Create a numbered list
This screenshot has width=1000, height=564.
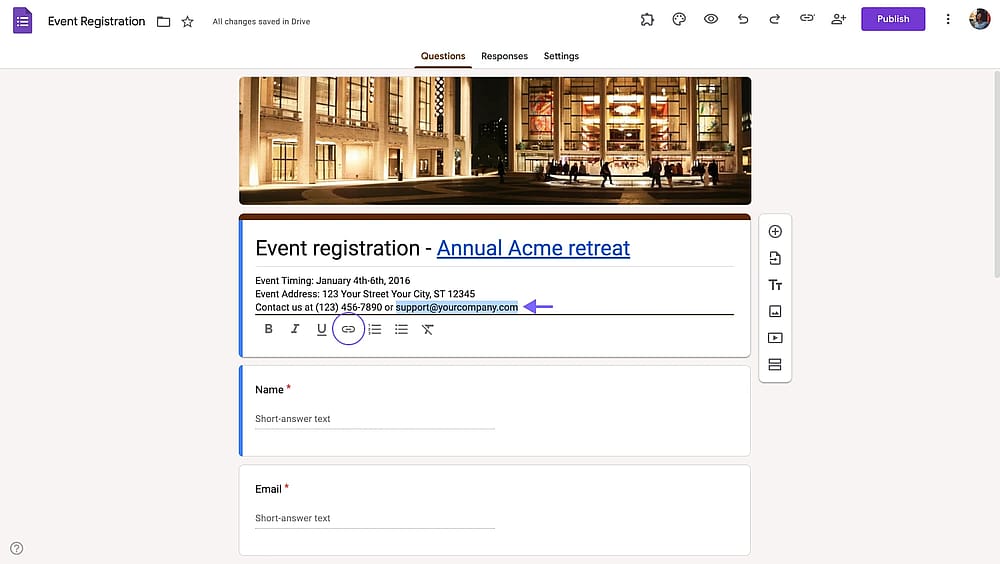click(x=375, y=329)
